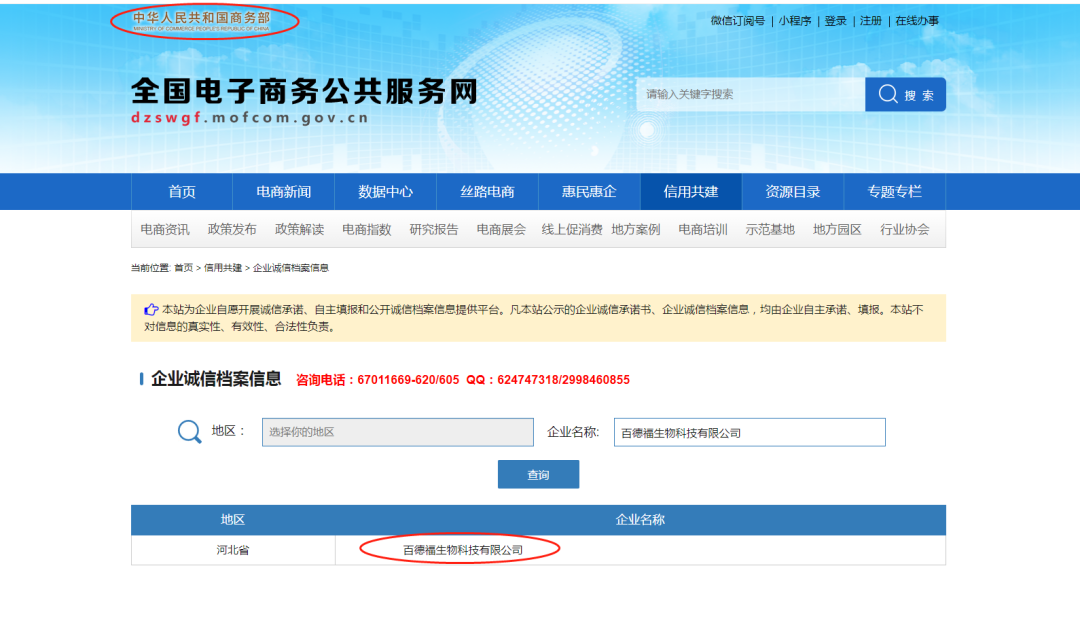Open the circled 百德福生物科技有限公司 company result

[x=459, y=548]
